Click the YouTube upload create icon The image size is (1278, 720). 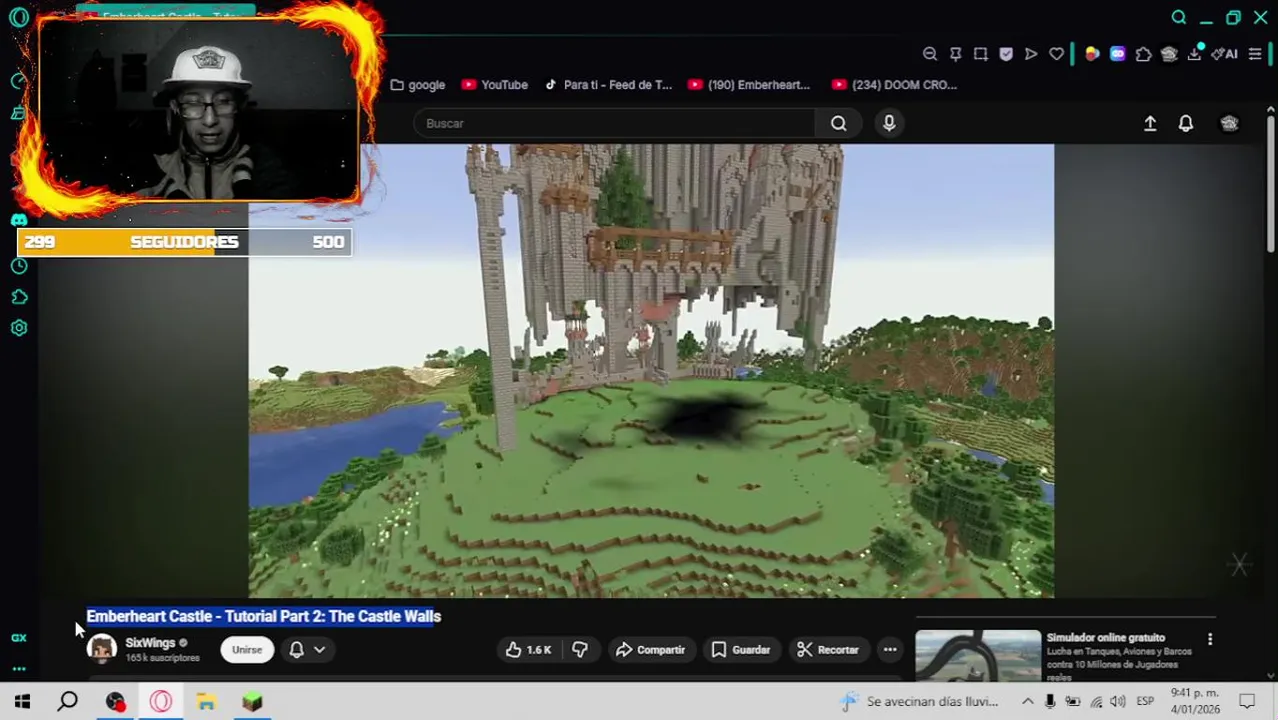(1150, 123)
